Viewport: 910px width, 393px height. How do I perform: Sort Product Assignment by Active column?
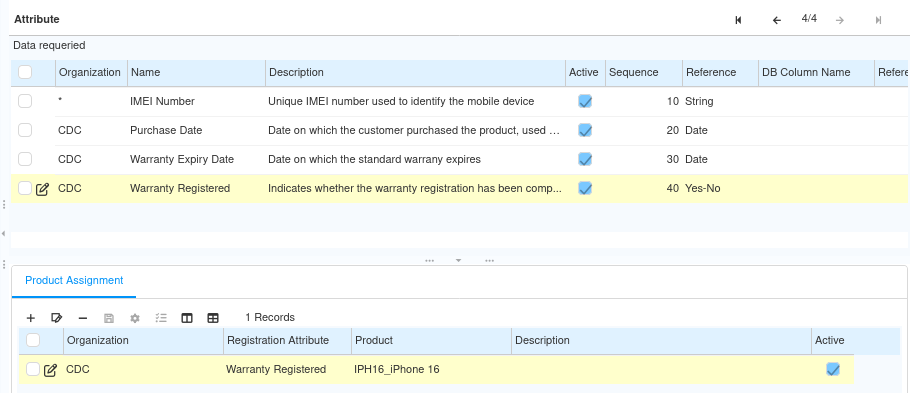[x=833, y=341]
